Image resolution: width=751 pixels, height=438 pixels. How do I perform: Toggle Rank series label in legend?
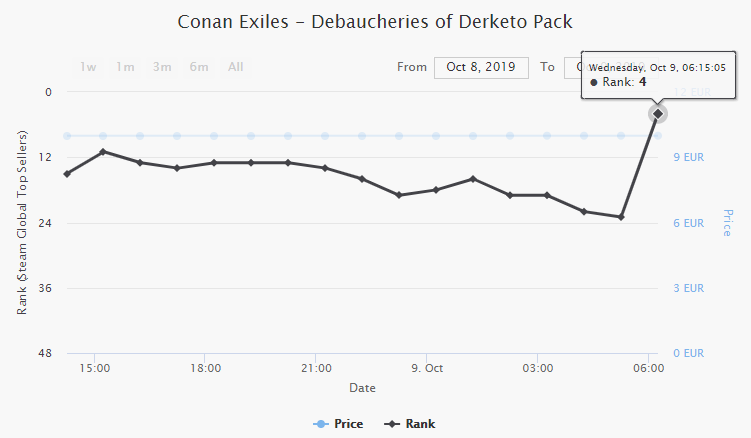pyautogui.click(x=420, y=424)
